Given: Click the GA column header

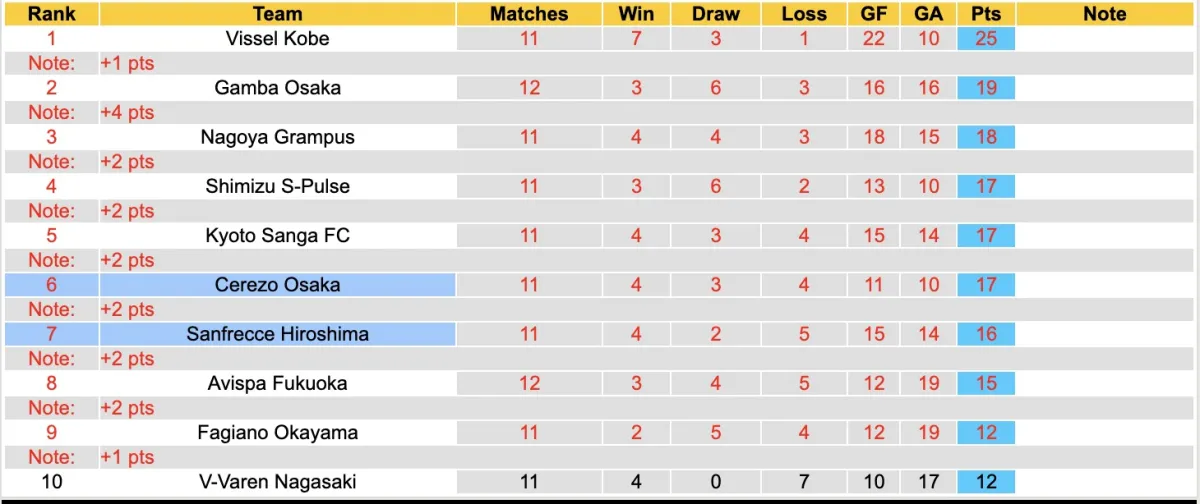Looking at the screenshot, I should click(929, 14).
